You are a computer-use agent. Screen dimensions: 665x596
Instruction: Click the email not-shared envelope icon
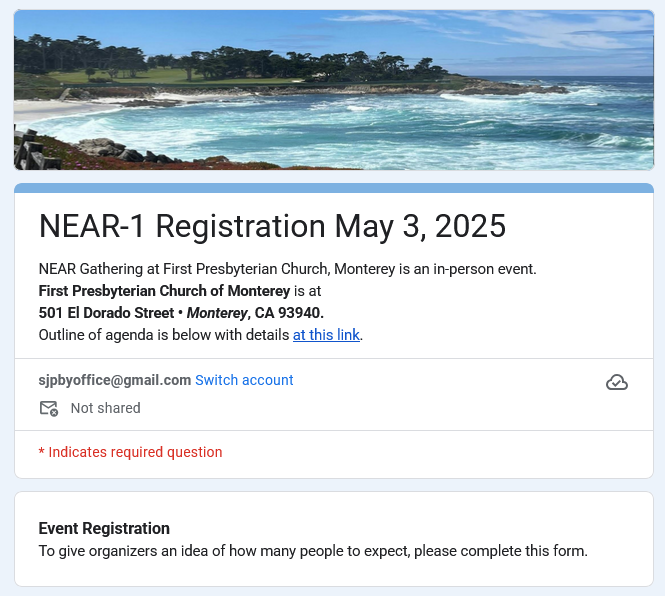(x=48, y=408)
